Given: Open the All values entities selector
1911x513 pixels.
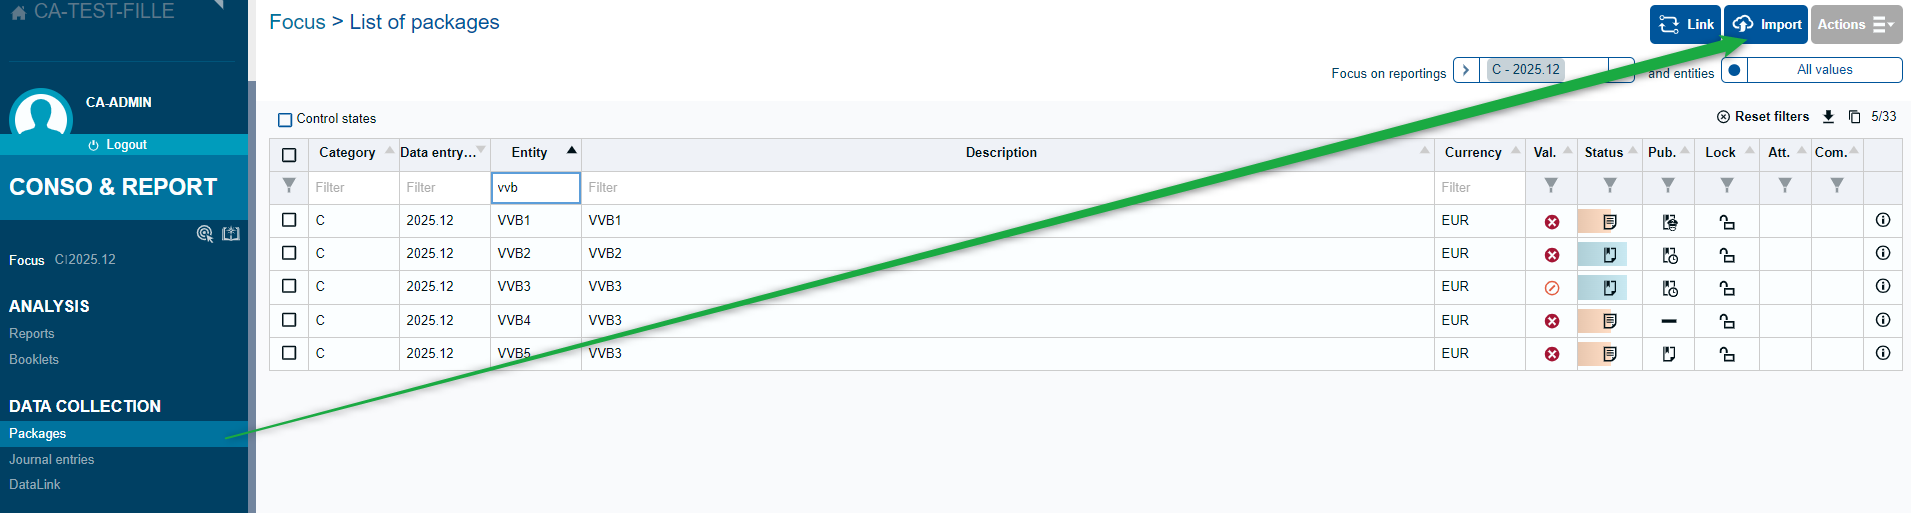Looking at the screenshot, I should pyautogui.click(x=1824, y=70).
